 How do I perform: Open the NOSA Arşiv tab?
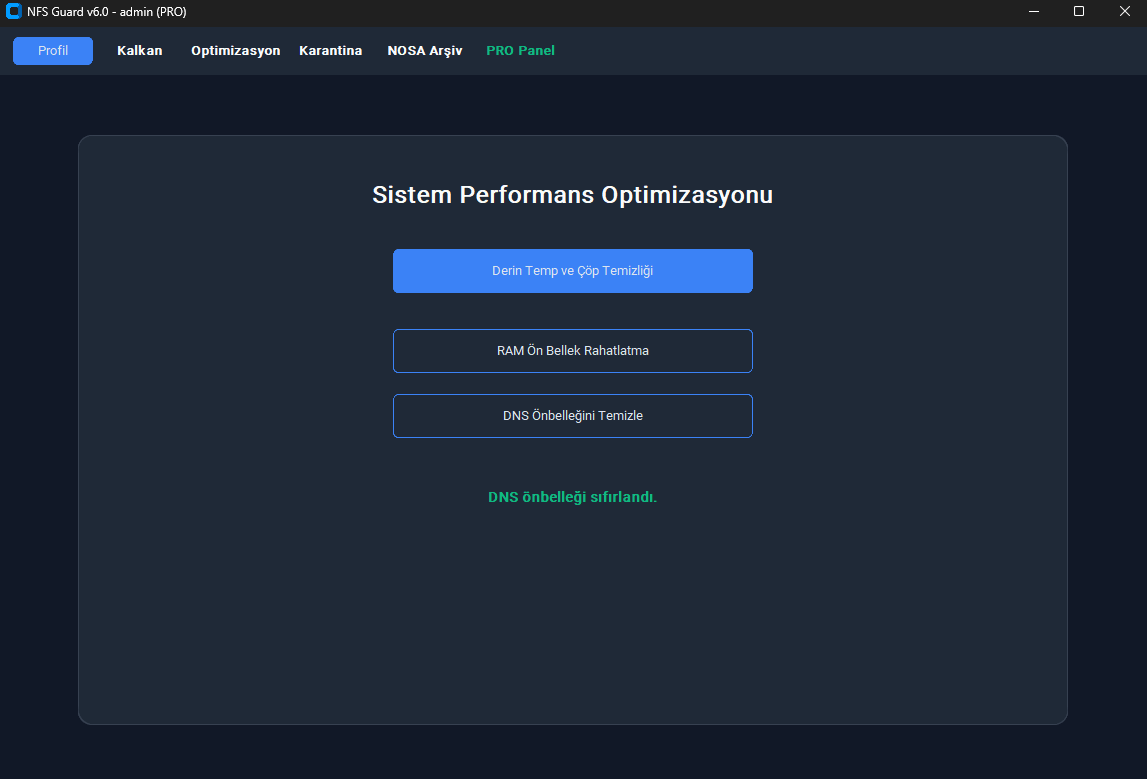425,50
